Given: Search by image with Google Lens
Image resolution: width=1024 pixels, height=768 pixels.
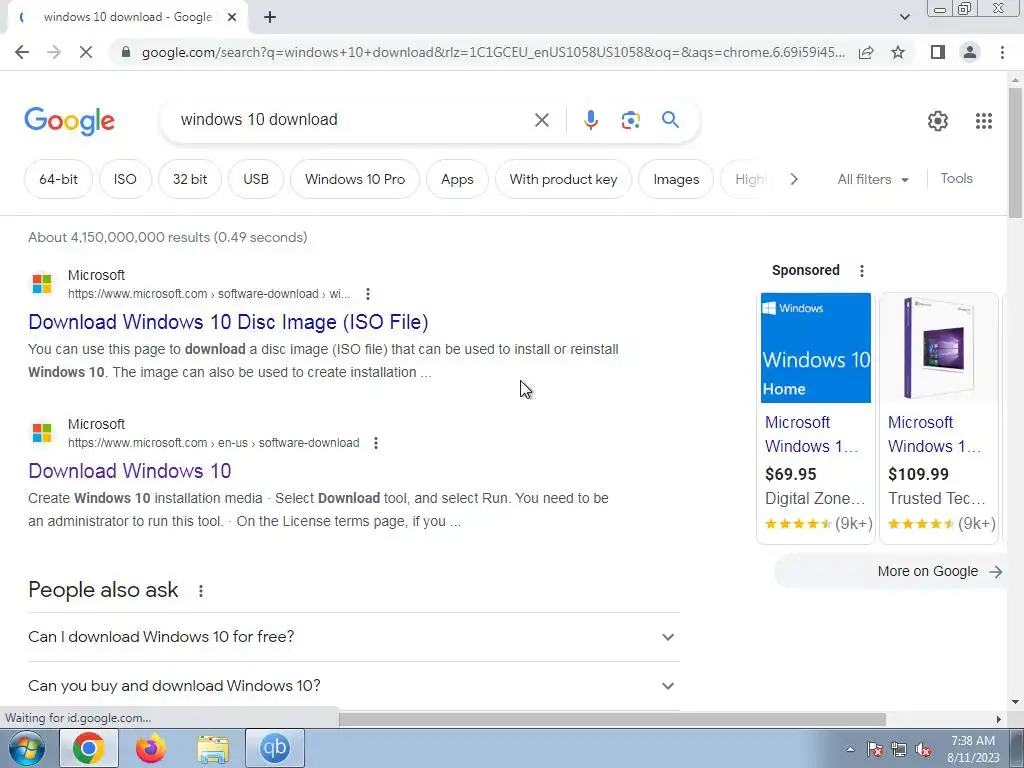Looking at the screenshot, I should (630, 120).
